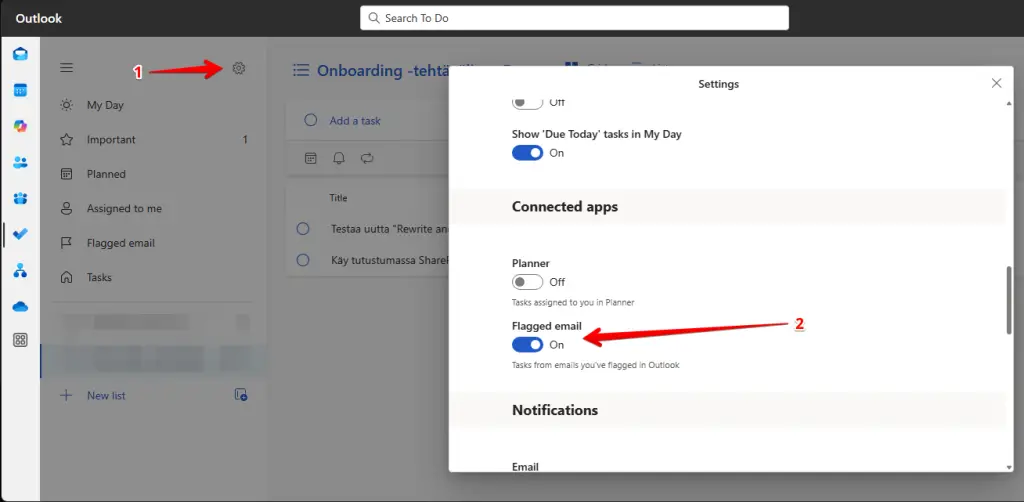Open Calendar in the left rail
This screenshot has height=502, width=1024.
tap(20, 90)
